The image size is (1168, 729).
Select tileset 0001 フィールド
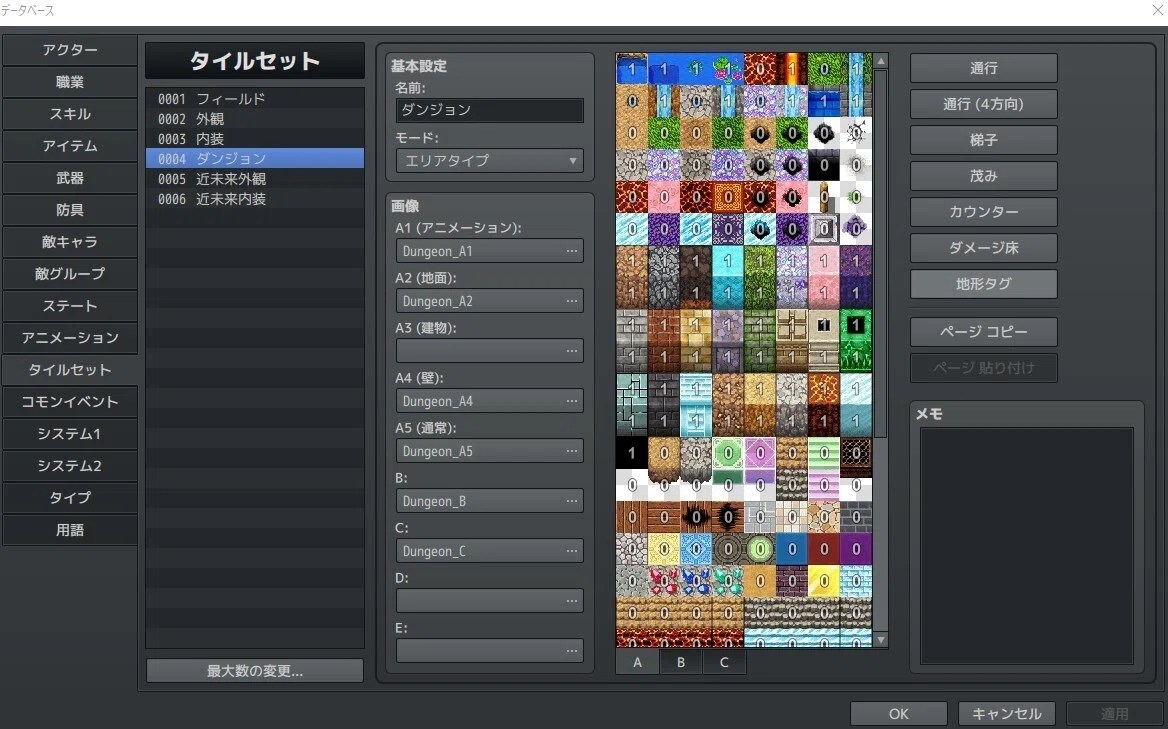(255, 98)
